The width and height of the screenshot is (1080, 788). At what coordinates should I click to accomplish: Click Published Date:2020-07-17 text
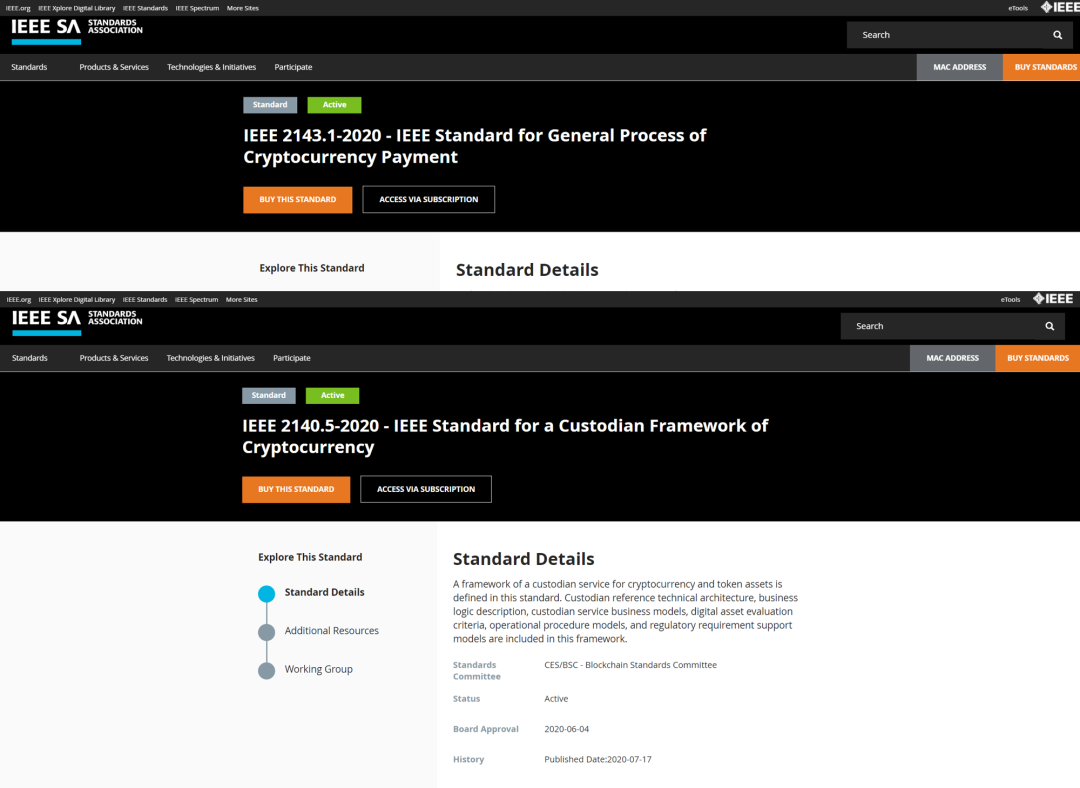coord(598,760)
